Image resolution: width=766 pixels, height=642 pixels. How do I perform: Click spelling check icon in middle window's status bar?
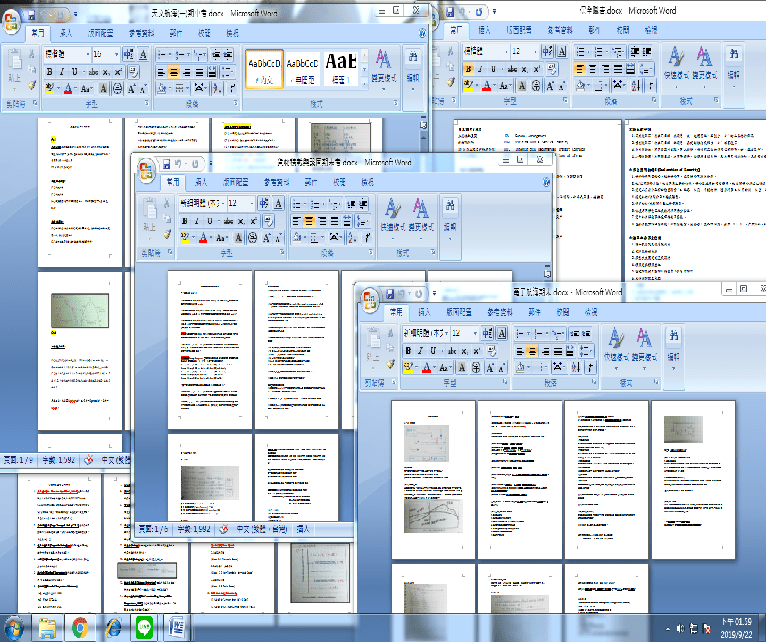tap(224, 529)
